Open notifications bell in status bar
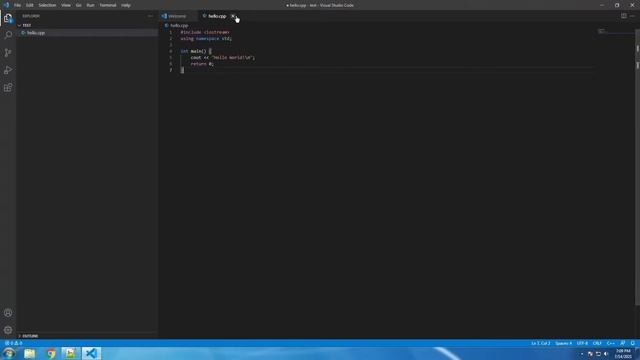The height and width of the screenshot is (360, 640). (x=632, y=343)
